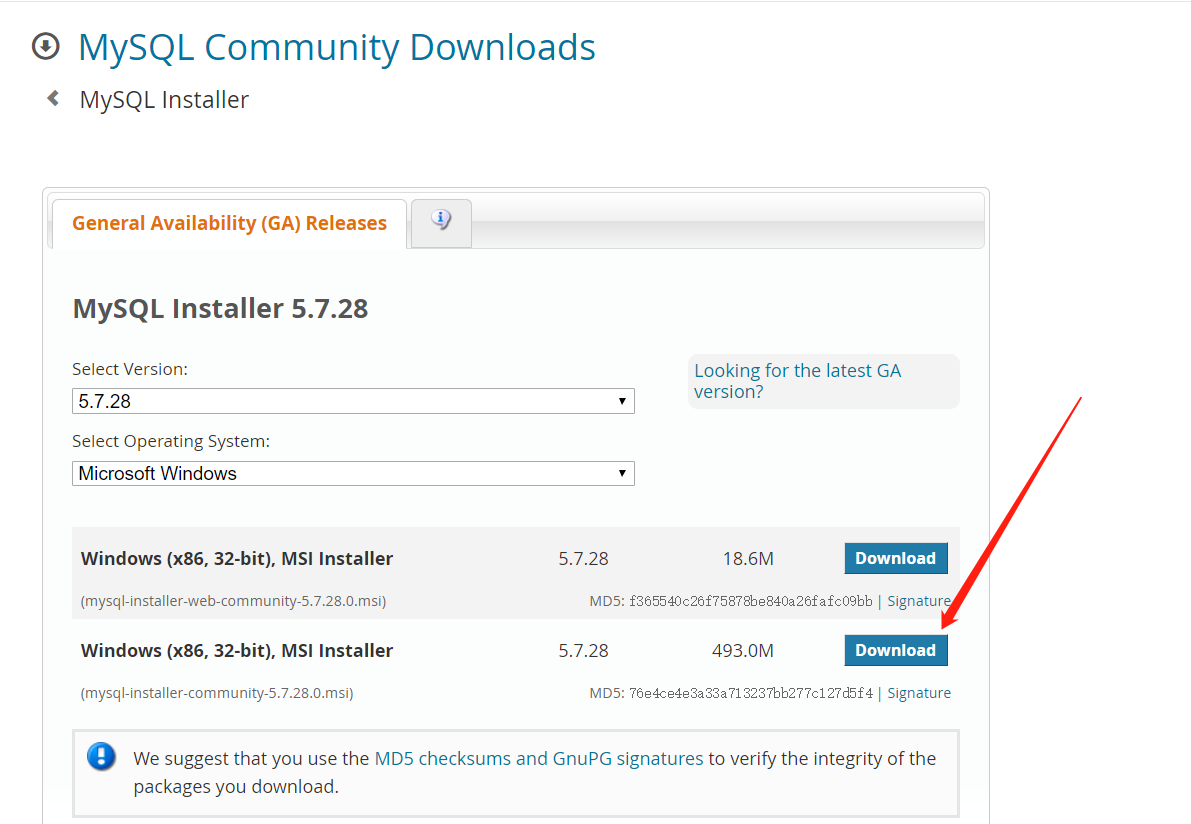Click Select Operating System label
Image resolution: width=1191 pixels, height=824 pixels.
171,441
